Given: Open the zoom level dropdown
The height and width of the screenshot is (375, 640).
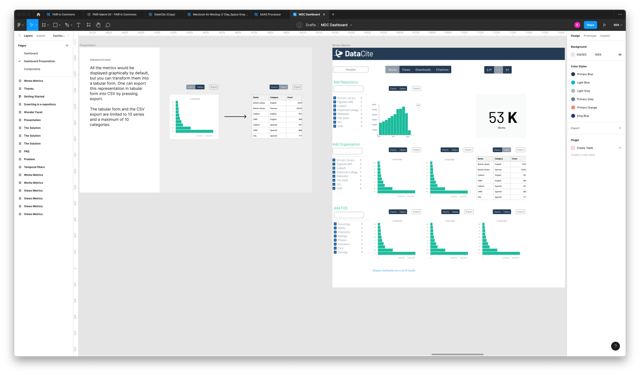Looking at the screenshot, I should coord(618,25).
